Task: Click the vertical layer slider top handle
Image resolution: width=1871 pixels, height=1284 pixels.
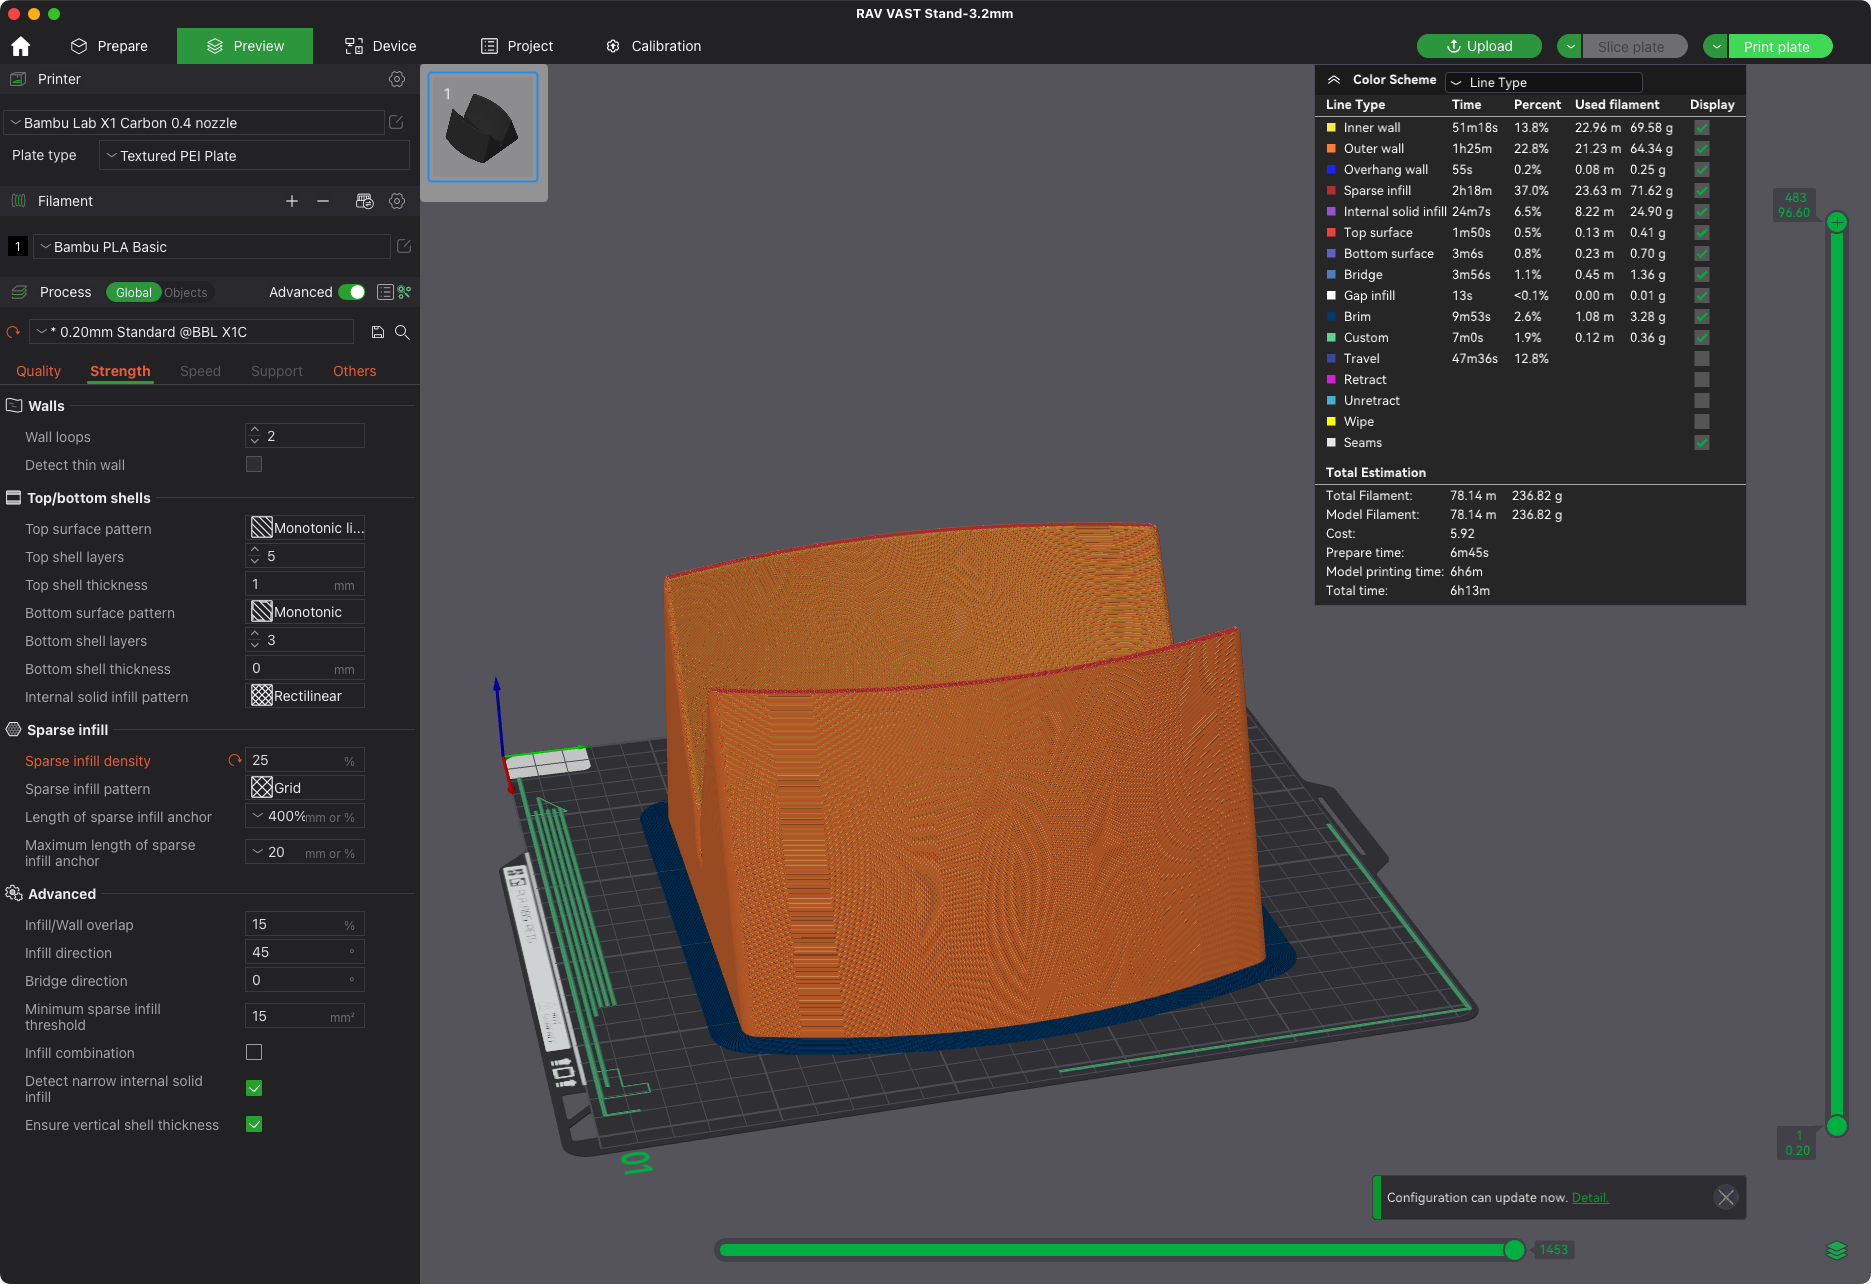Action: coord(1837,222)
